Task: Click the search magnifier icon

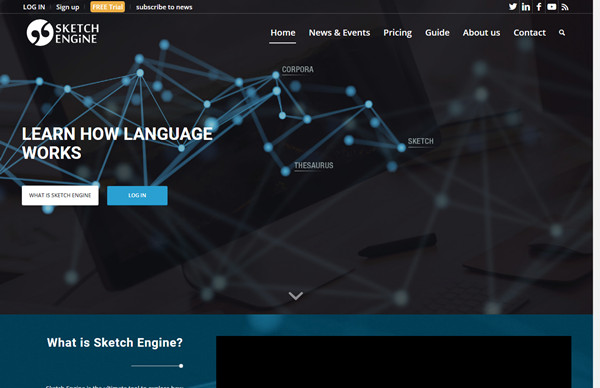Action: click(562, 33)
